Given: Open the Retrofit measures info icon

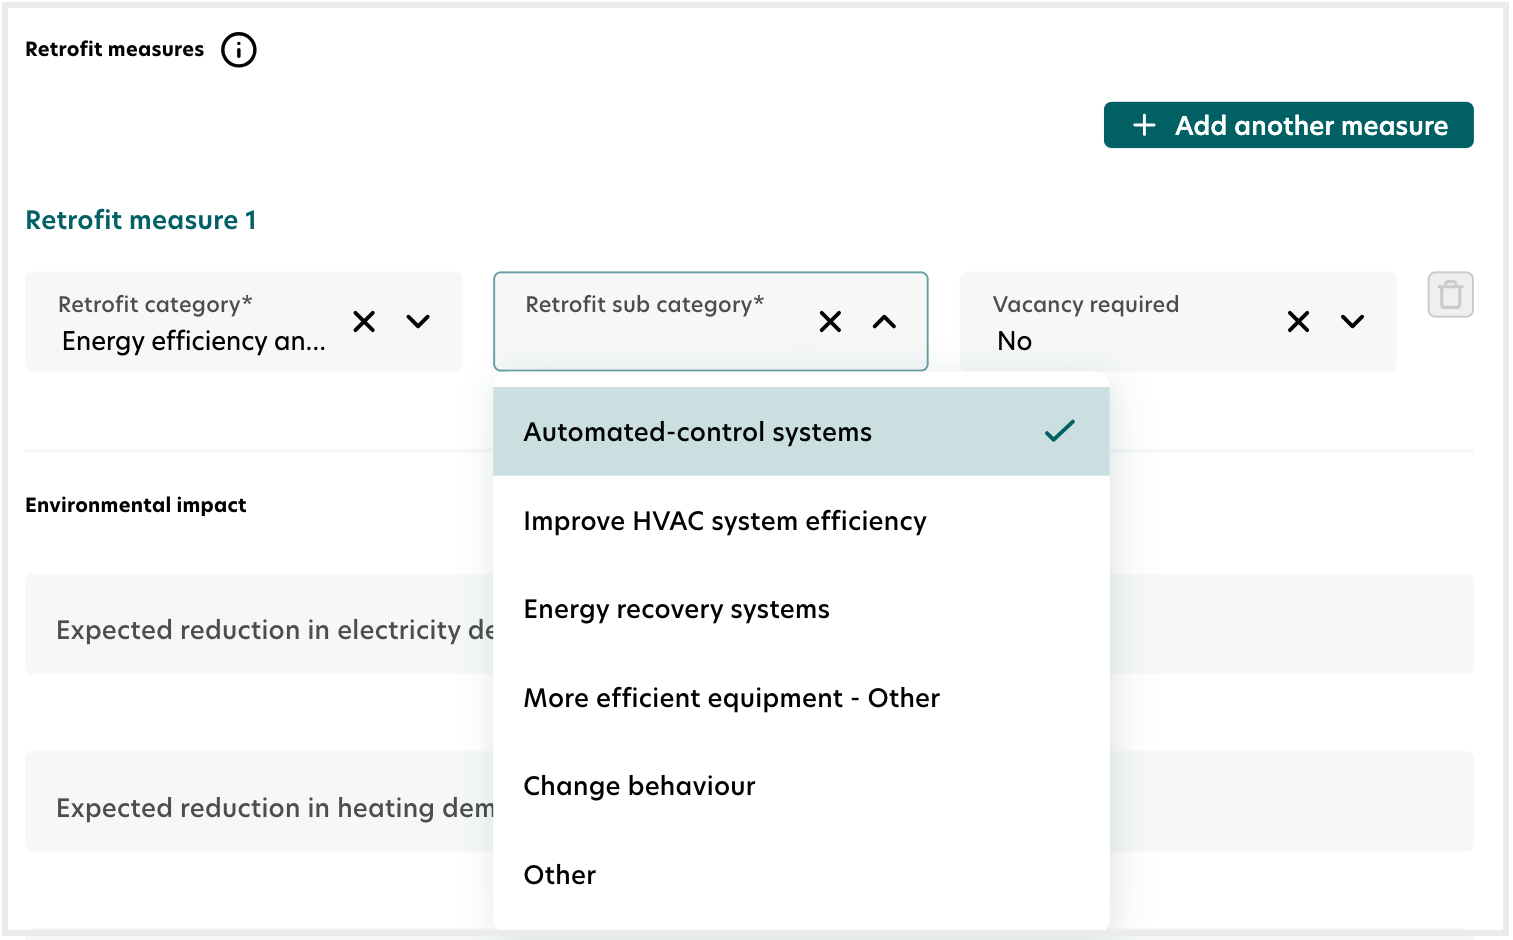Looking at the screenshot, I should pos(239,49).
